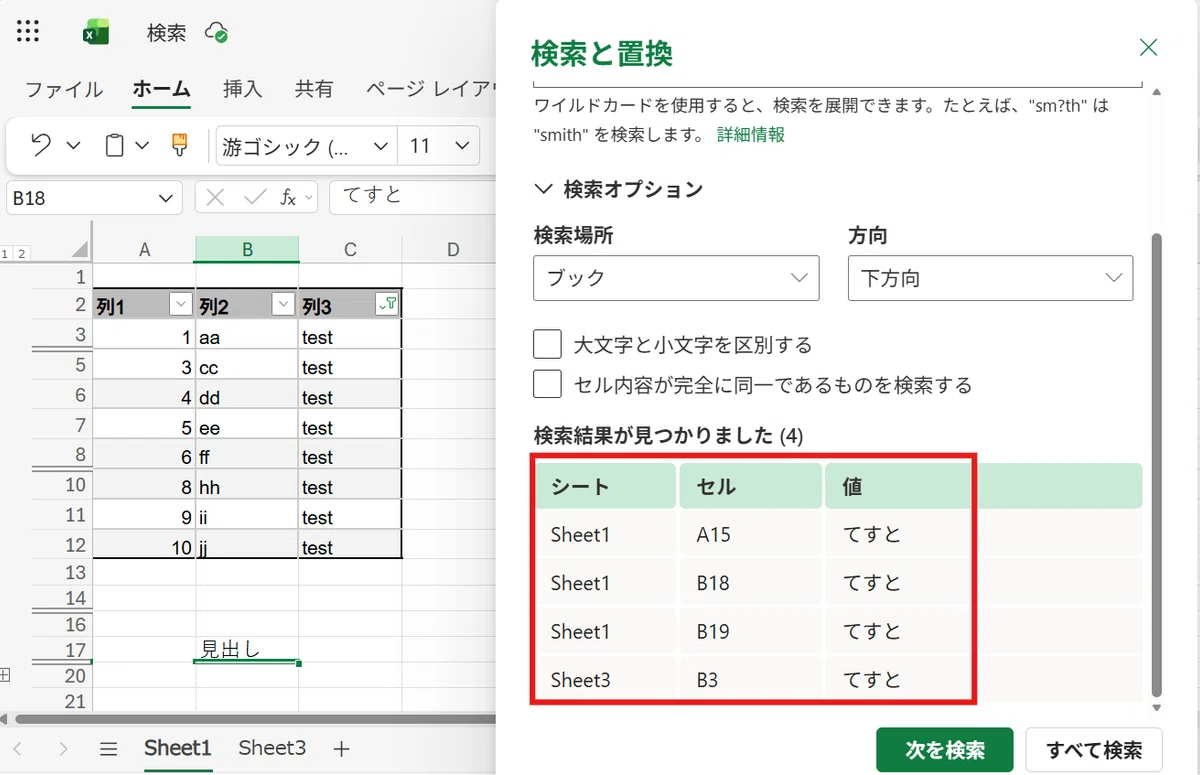Select the Sheet3 B3 search result row
This screenshot has height=775, width=1200.
point(838,681)
